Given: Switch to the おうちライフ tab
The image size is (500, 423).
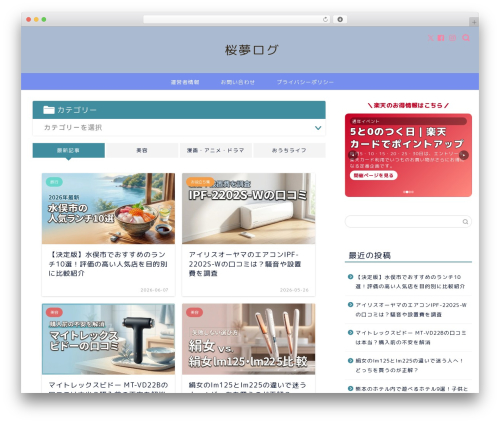Looking at the screenshot, I should coord(289,150).
